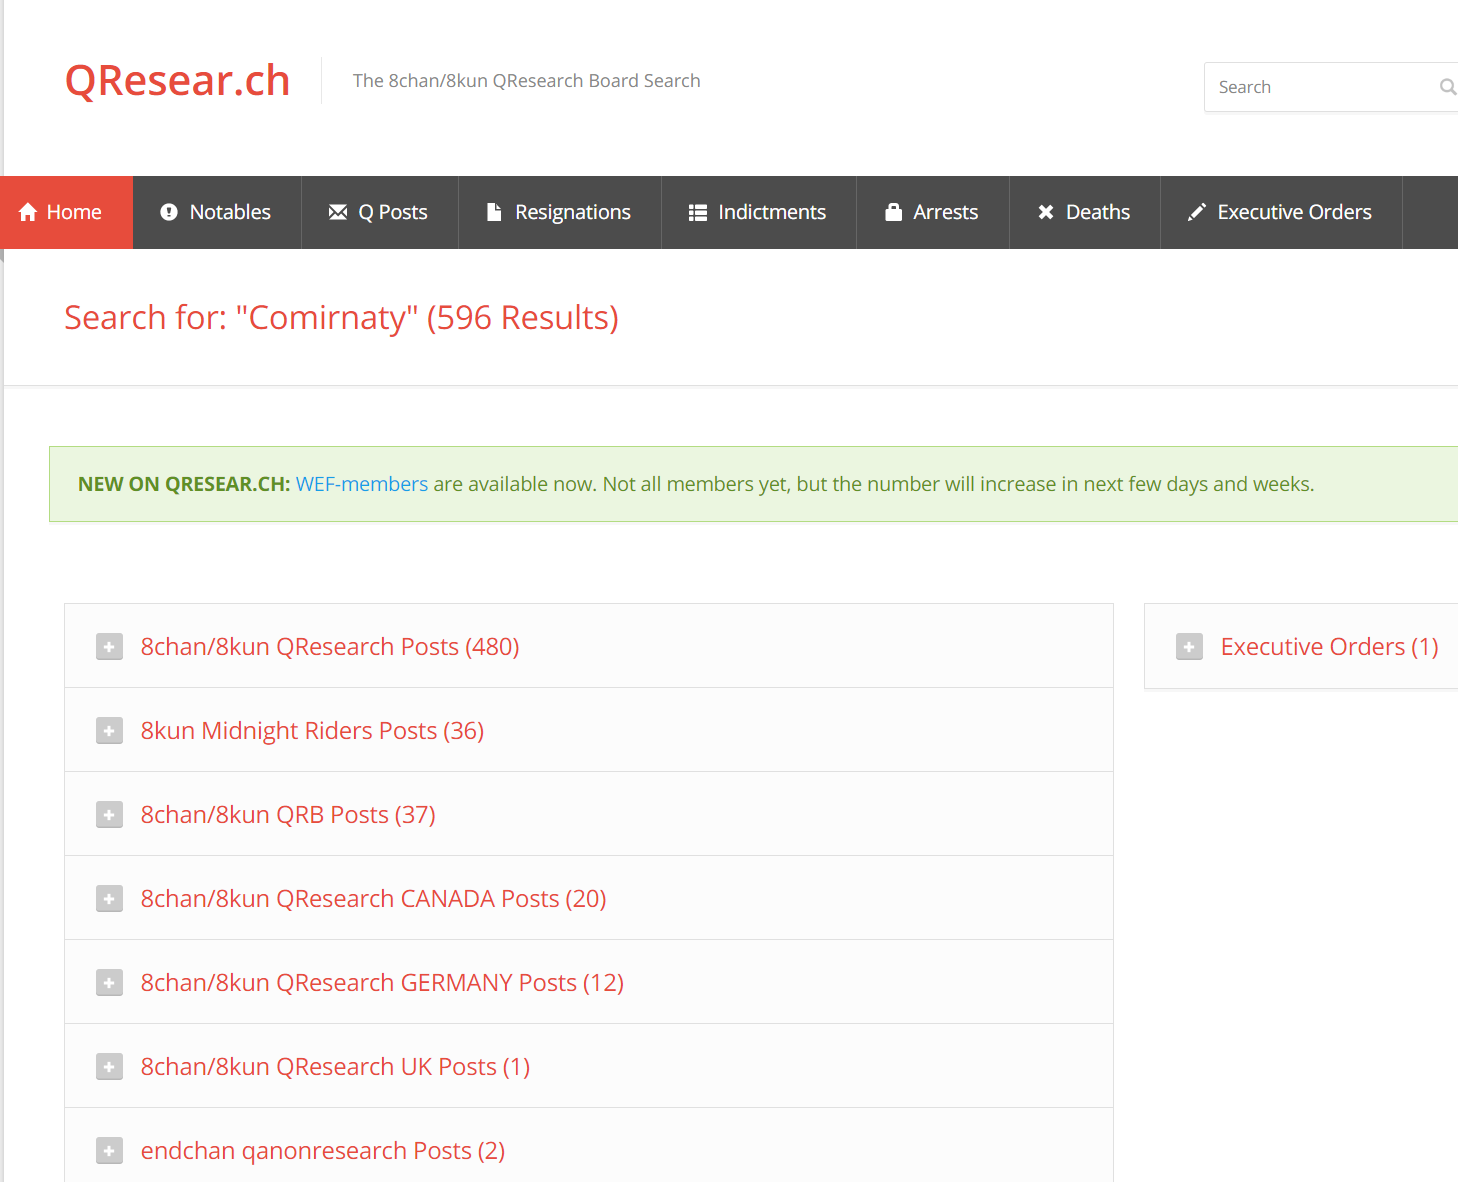Click the Resignations document icon
Image resolution: width=1458 pixels, height=1182 pixels.
[494, 212]
